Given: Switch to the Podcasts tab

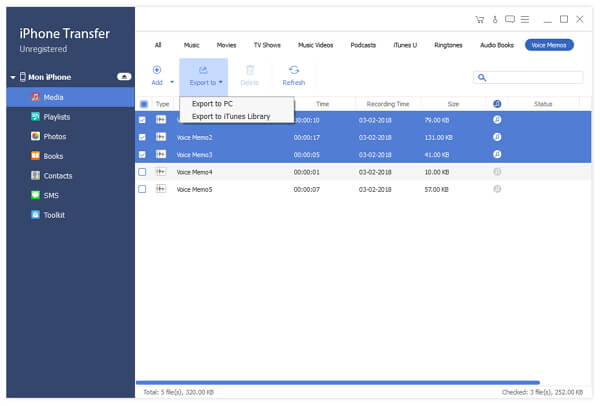Looking at the screenshot, I should point(363,45).
